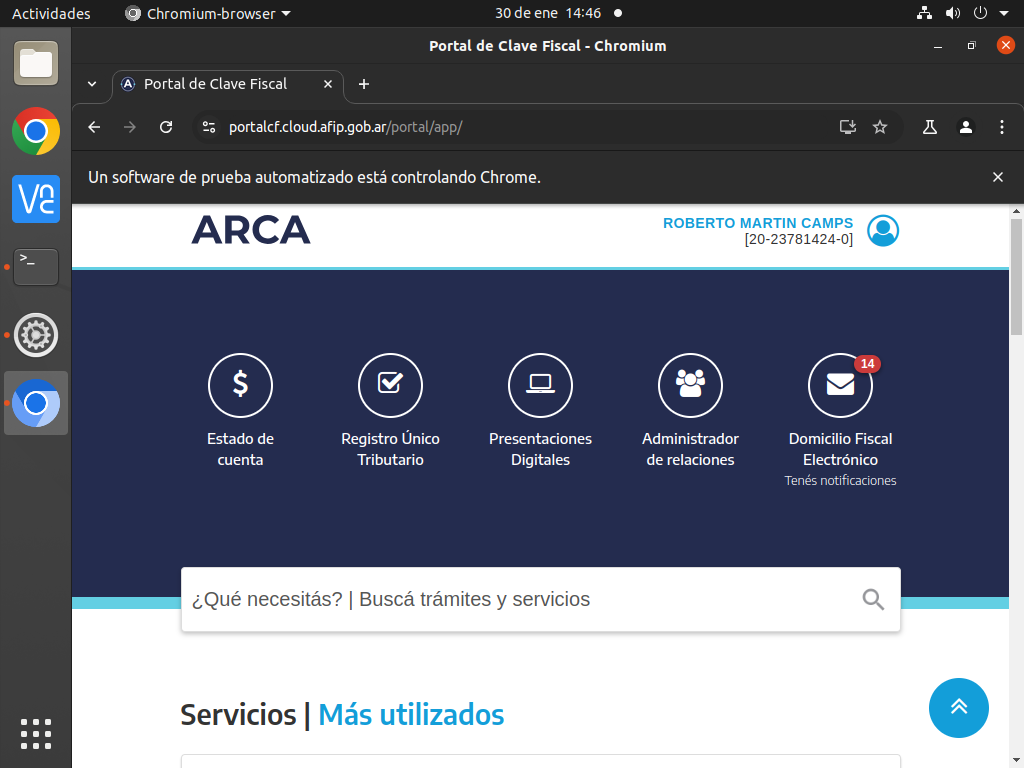Close the Portal de Clave Fiscal tab
Viewport: 1024px width, 768px height.
click(x=328, y=84)
